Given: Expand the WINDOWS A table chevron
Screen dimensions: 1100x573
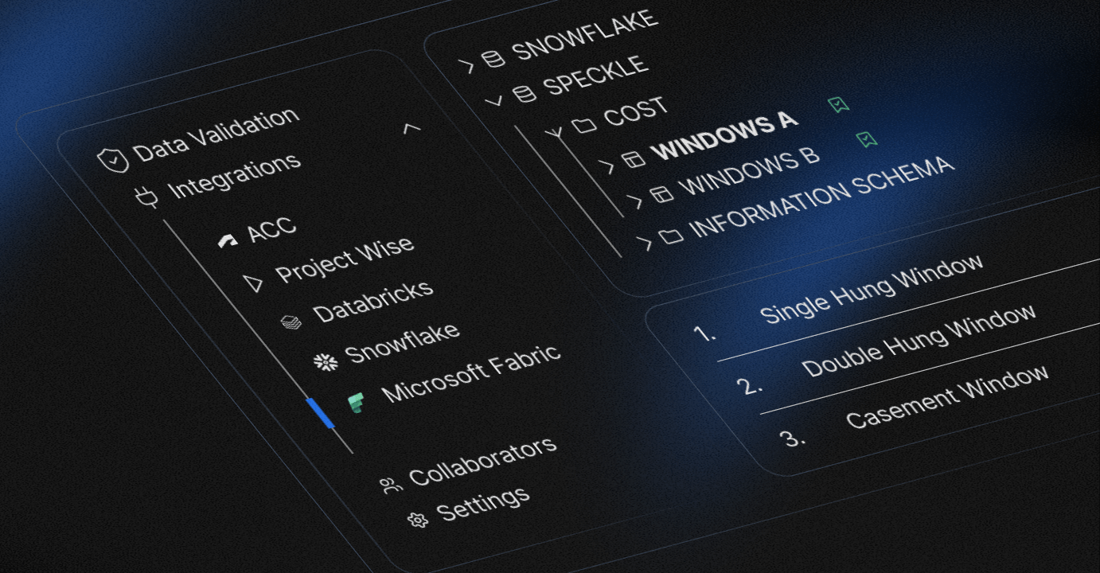Looking at the screenshot, I should 608,167.
